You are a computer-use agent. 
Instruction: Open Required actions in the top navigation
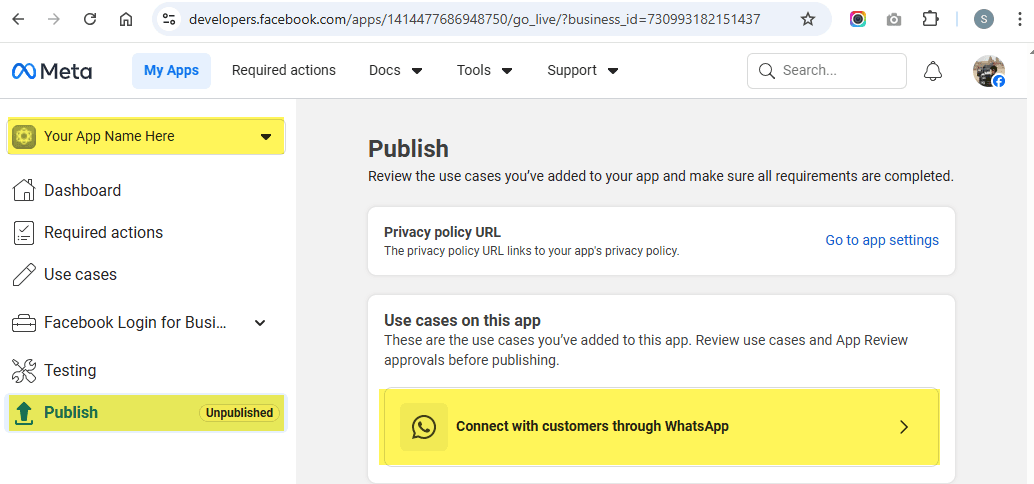pyautogui.click(x=284, y=71)
